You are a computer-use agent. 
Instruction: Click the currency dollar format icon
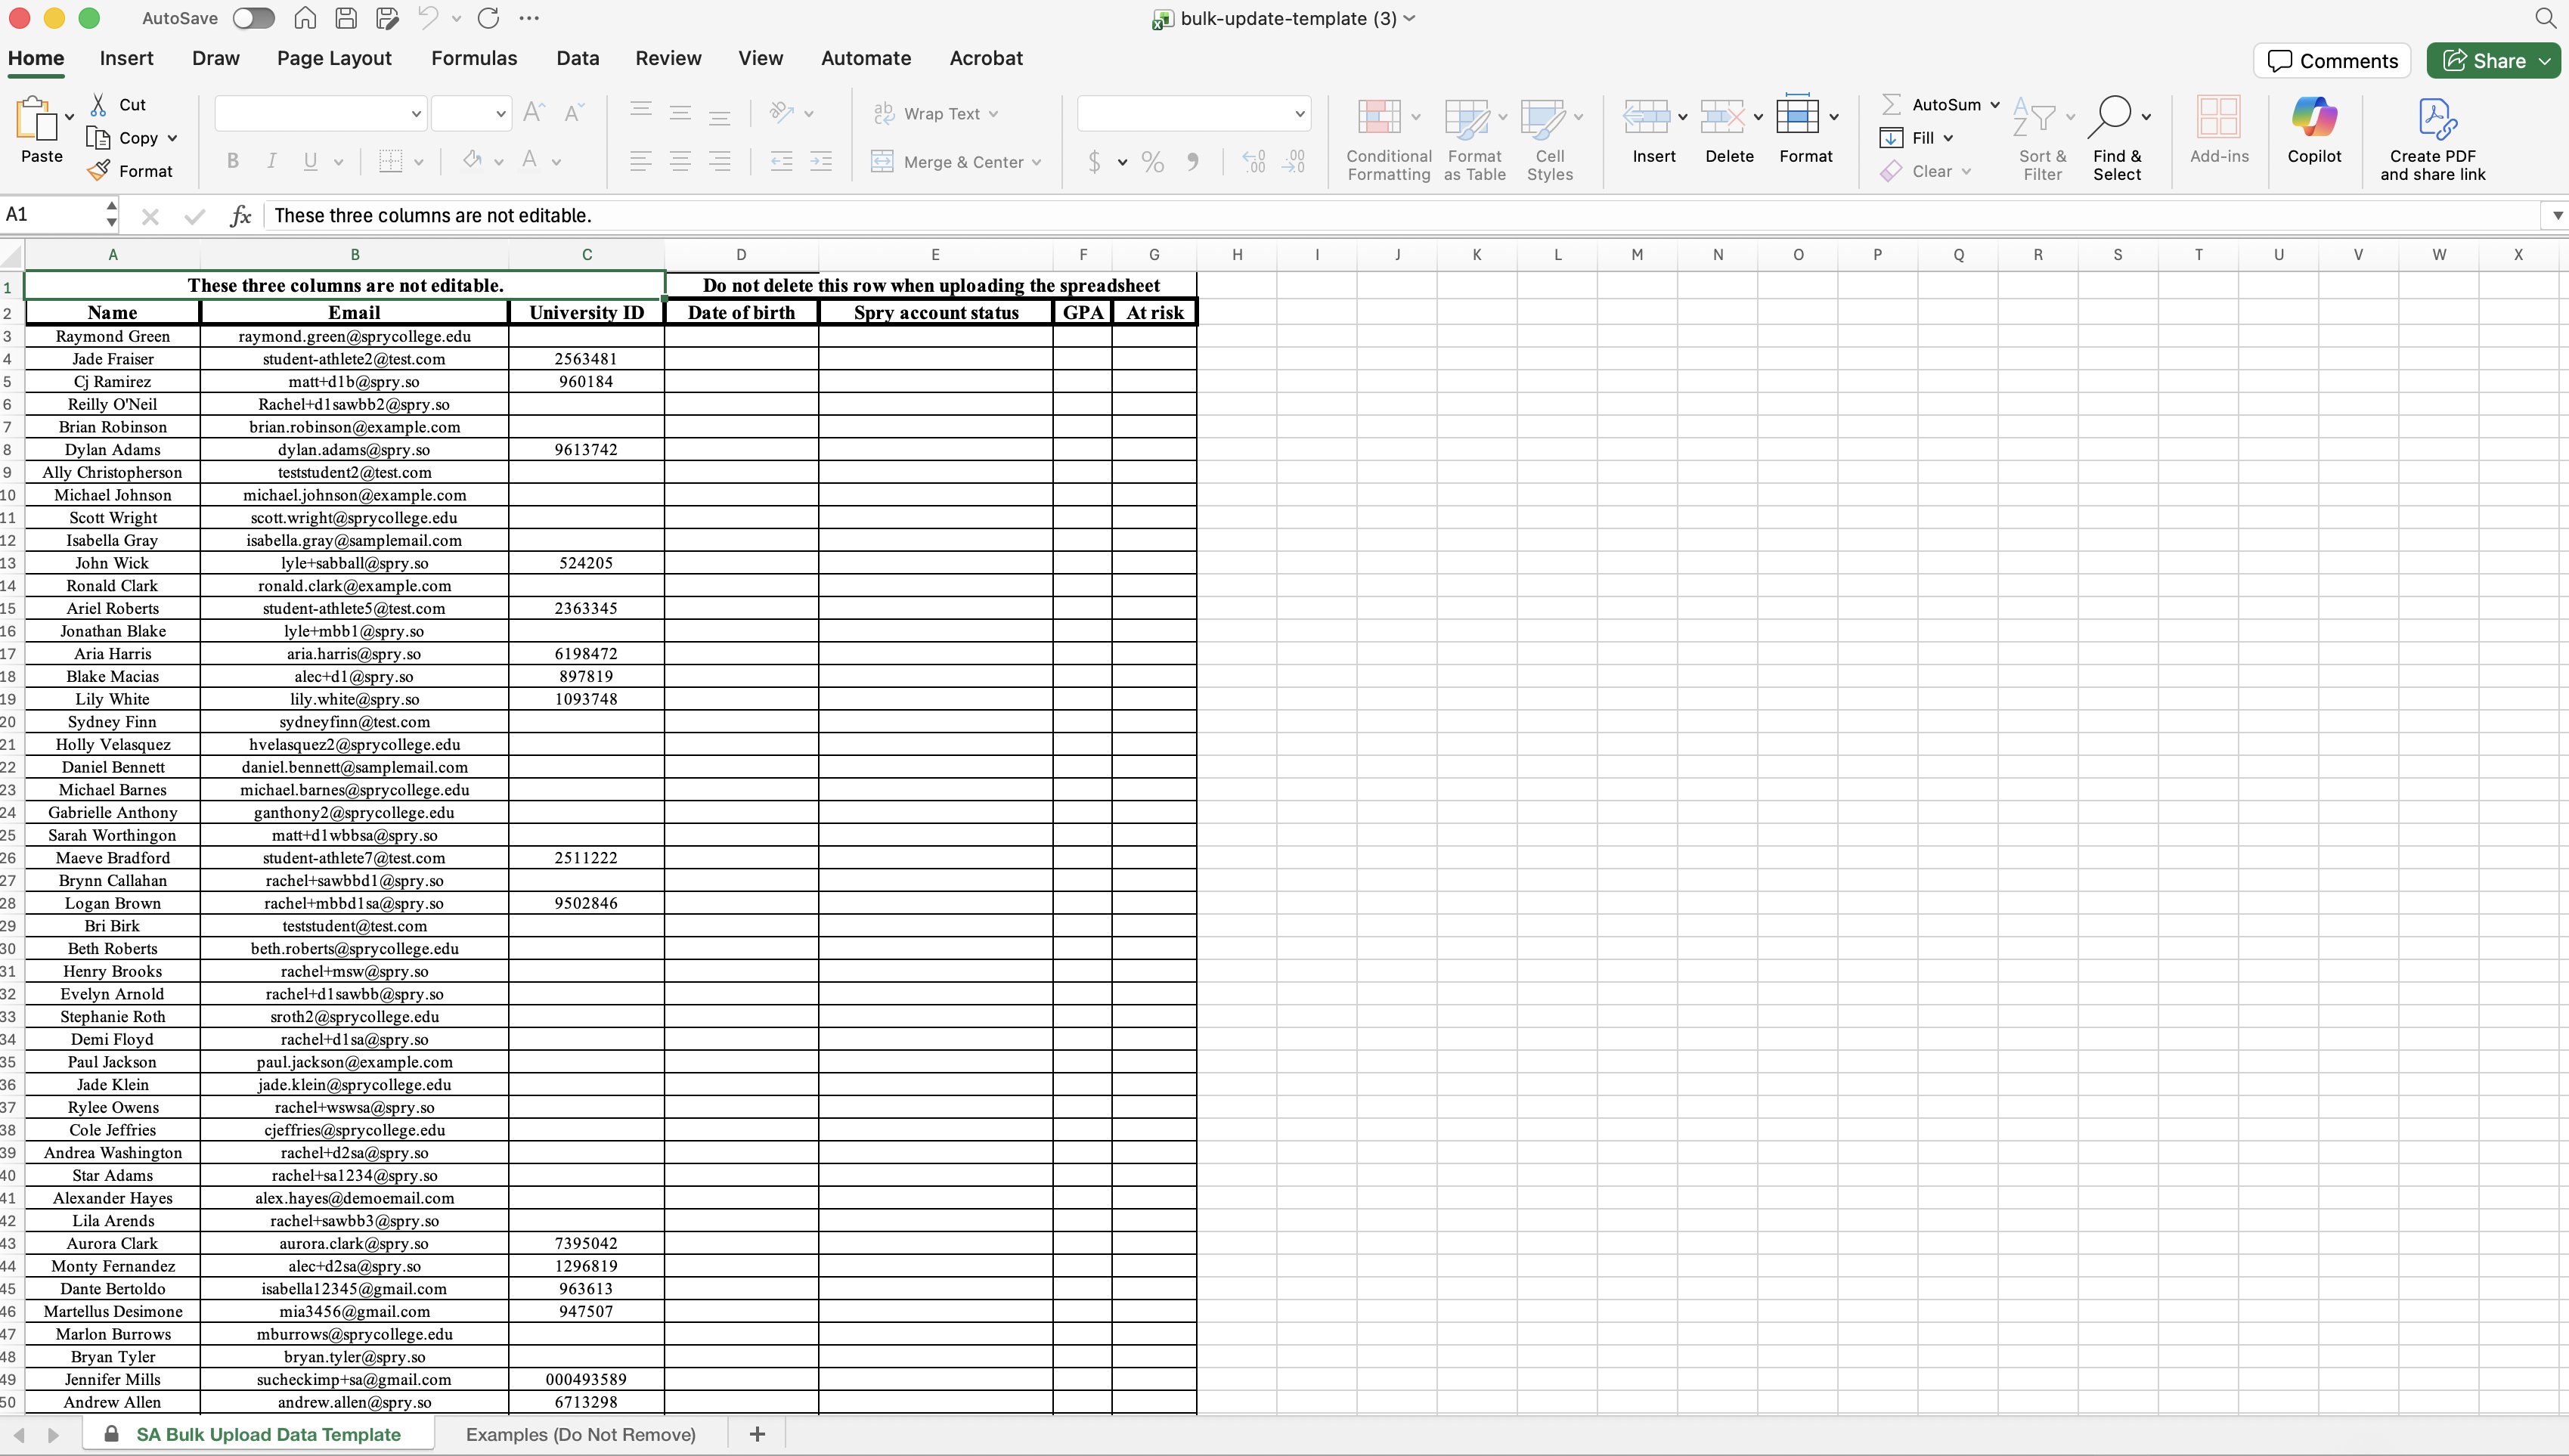(1095, 162)
